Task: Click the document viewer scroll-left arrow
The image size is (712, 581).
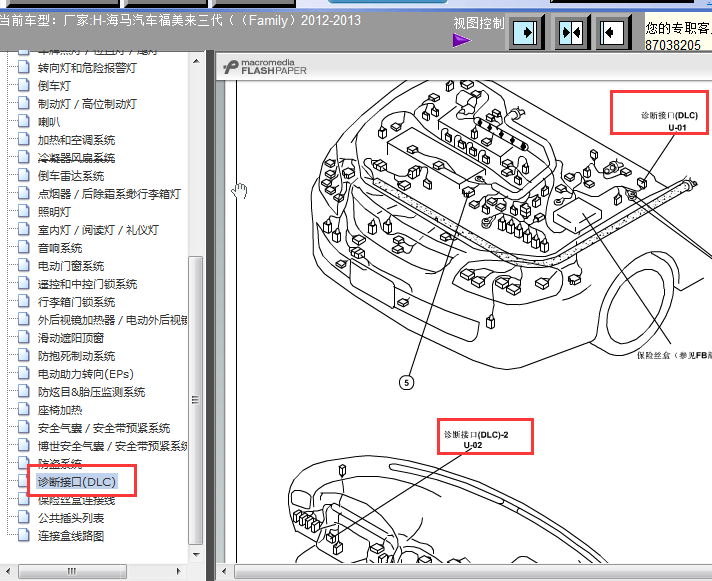Action: click(223, 571)
